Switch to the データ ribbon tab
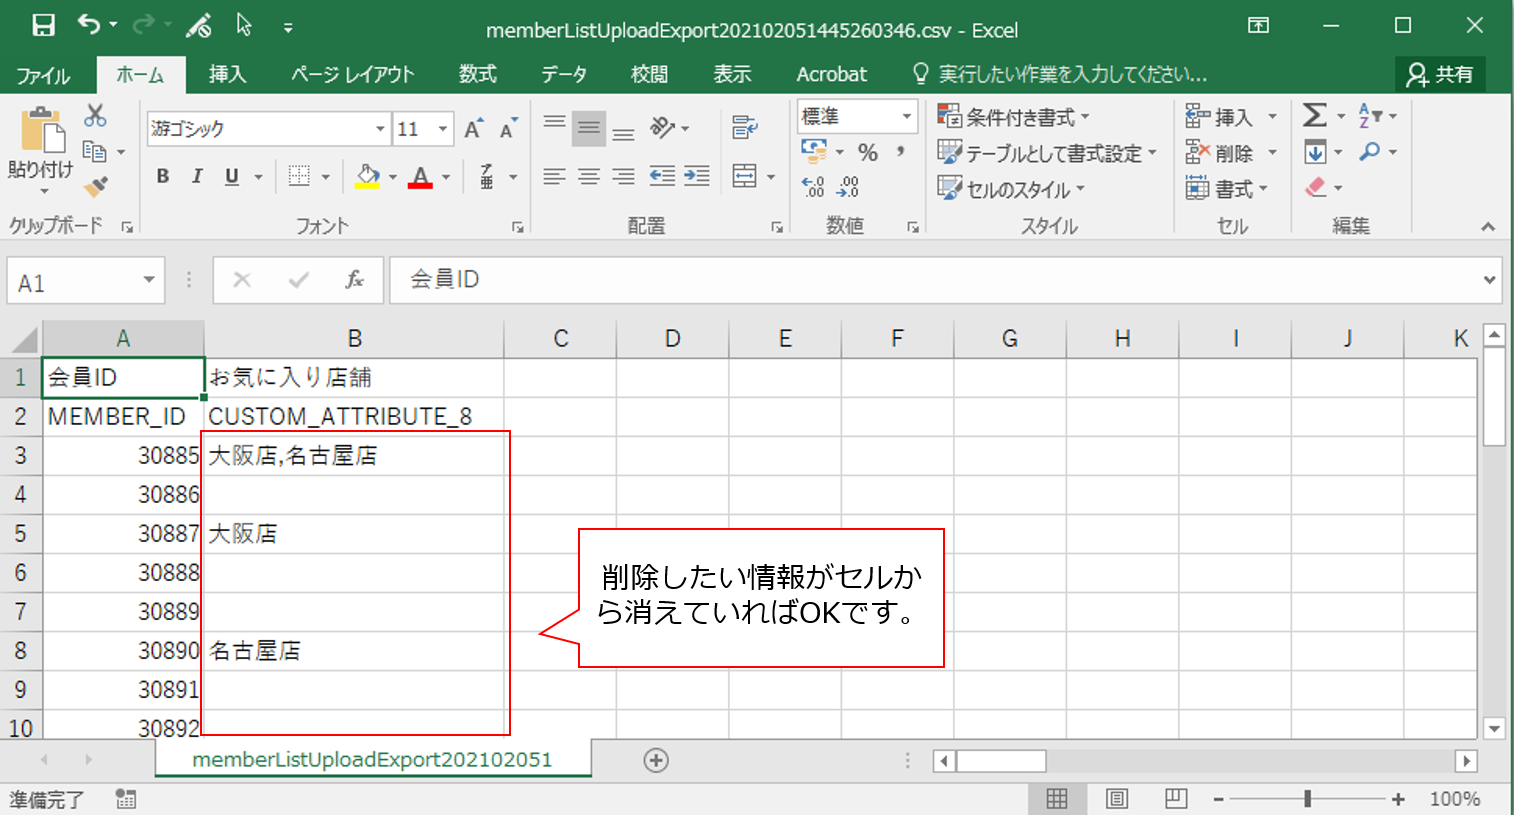1514x815 pixels. point(564,74)
